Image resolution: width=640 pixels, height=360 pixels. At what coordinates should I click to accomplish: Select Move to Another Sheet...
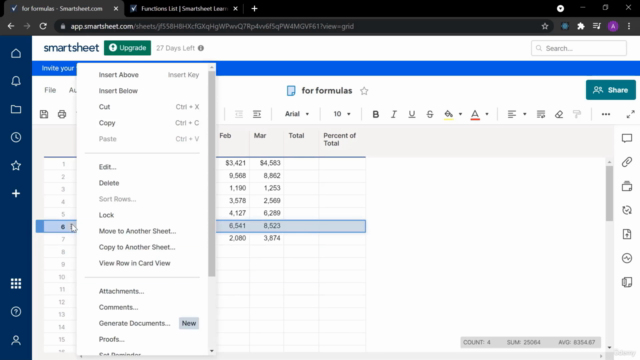137,231
